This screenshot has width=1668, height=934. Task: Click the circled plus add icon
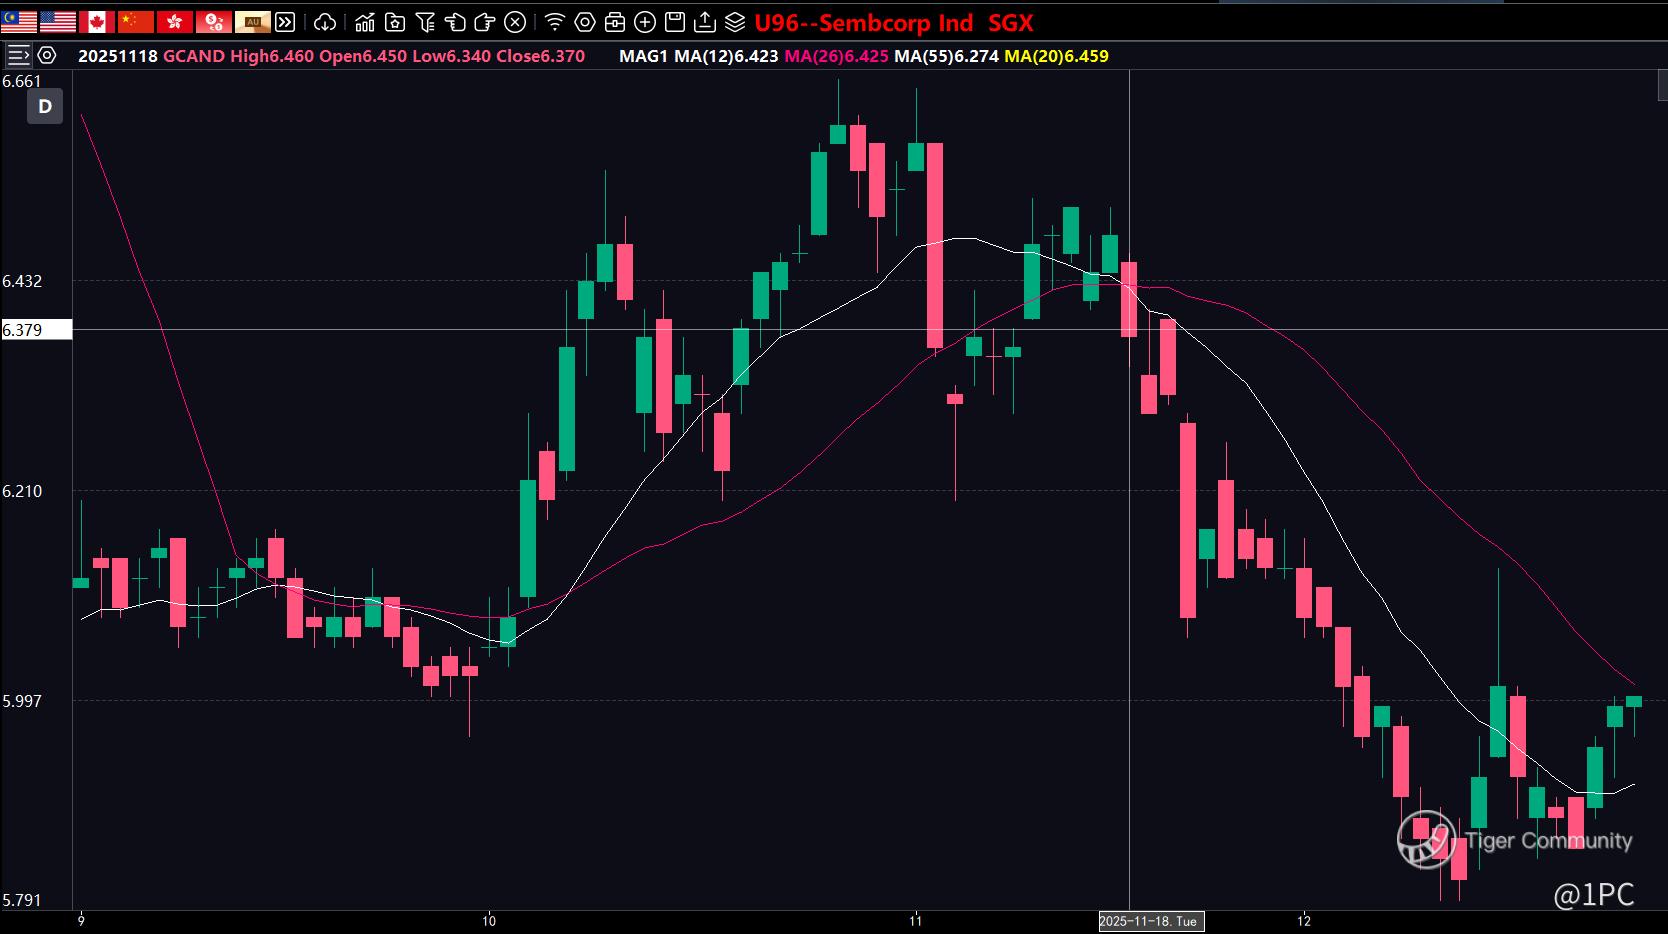pyautogui.click(x=645, y=22)
